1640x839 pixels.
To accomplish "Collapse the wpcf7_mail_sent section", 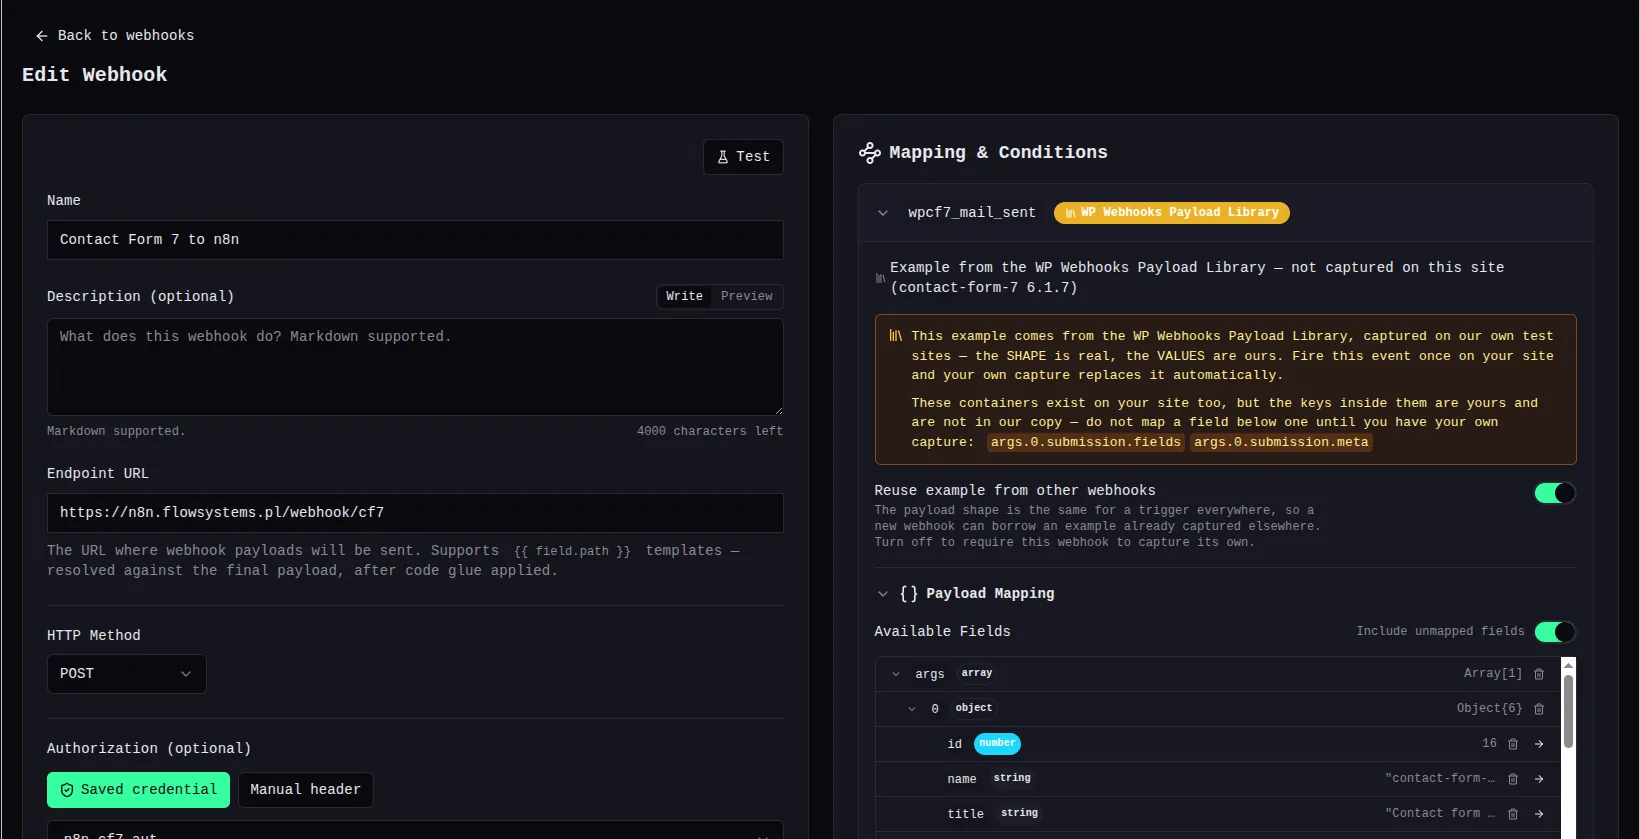I will click(x=883, y=213).
